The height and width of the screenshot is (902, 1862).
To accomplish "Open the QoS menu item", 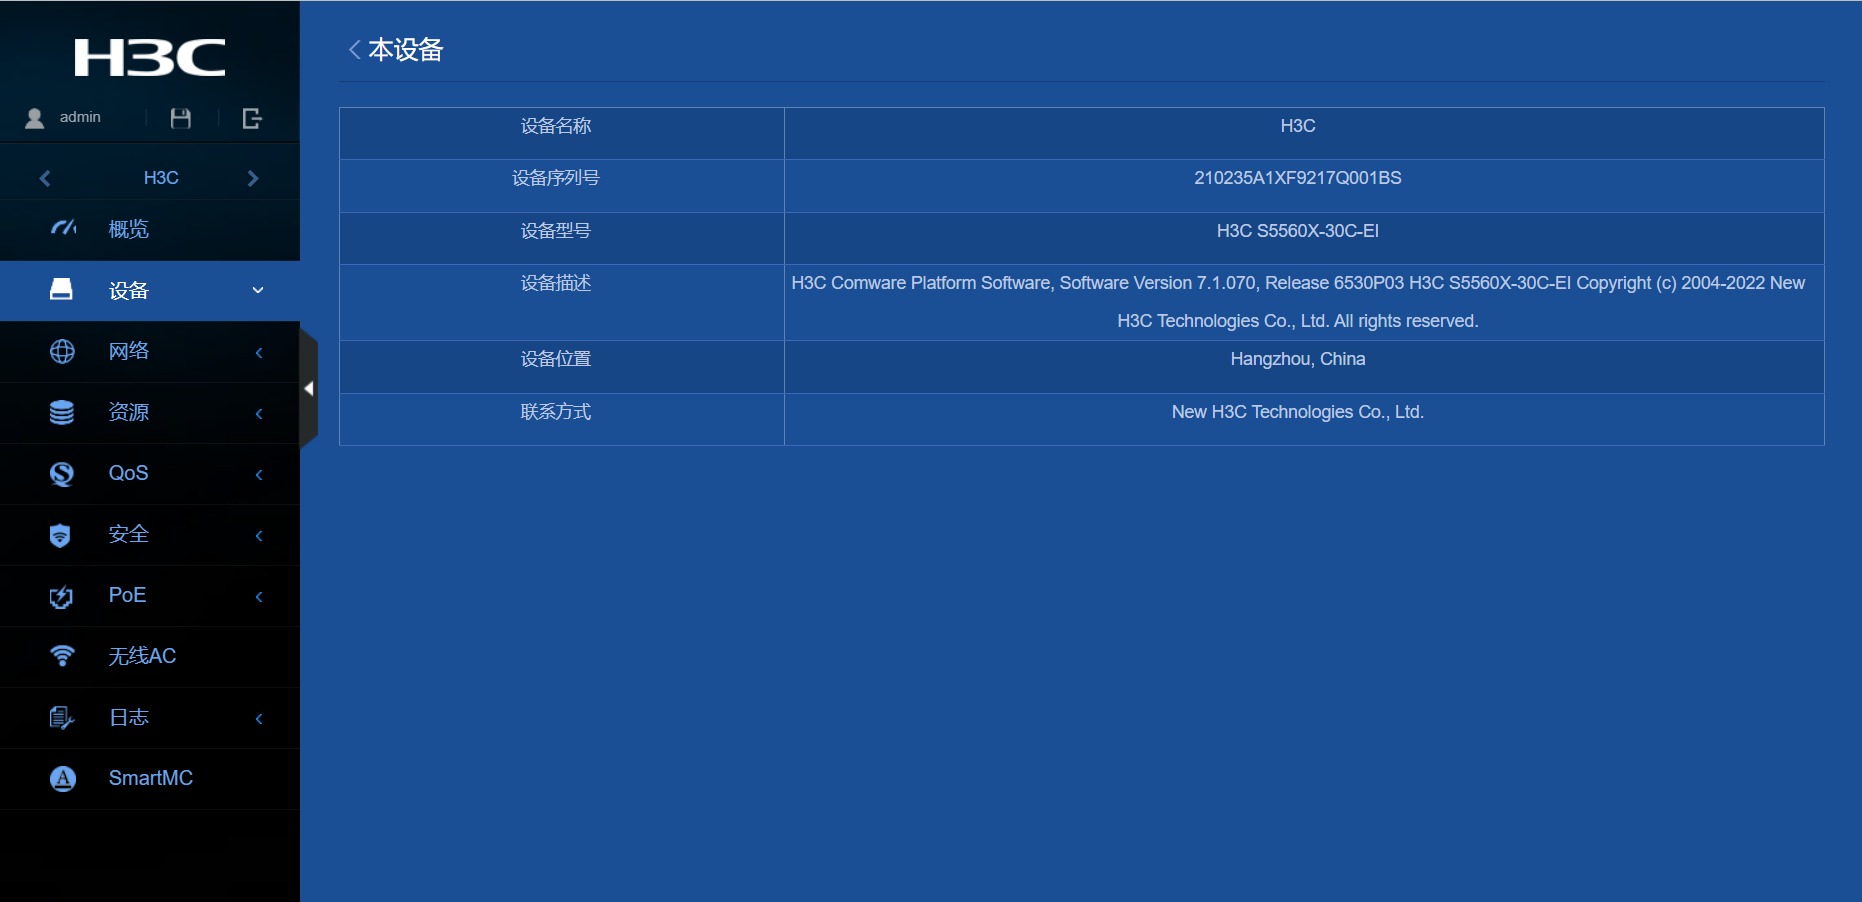I will pos(150,473).
